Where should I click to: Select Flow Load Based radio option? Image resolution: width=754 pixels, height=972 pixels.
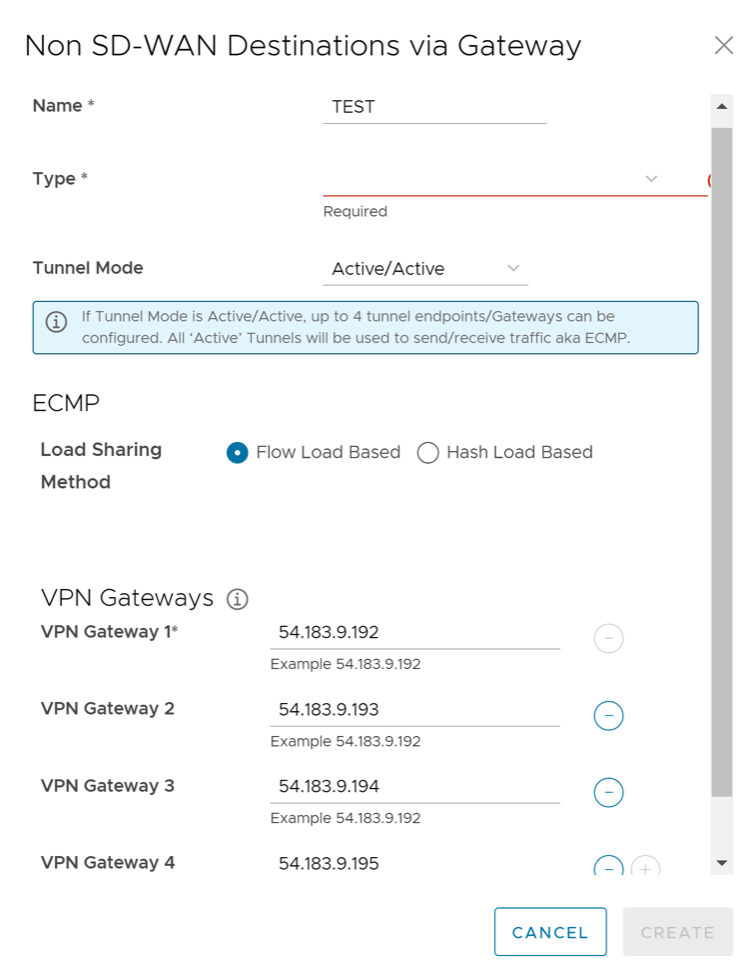pos(238,453)
